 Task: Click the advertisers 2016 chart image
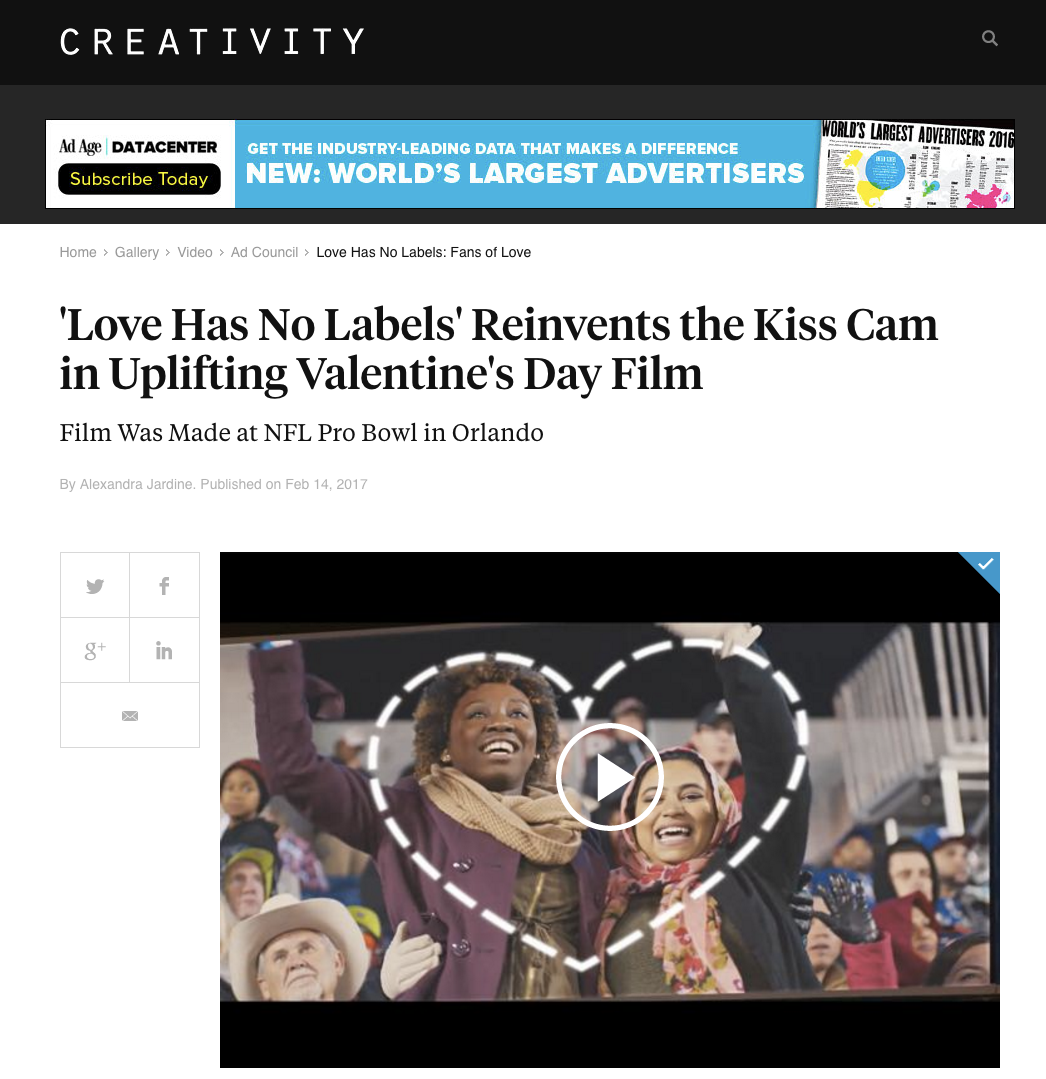click(x=917, y=164)
